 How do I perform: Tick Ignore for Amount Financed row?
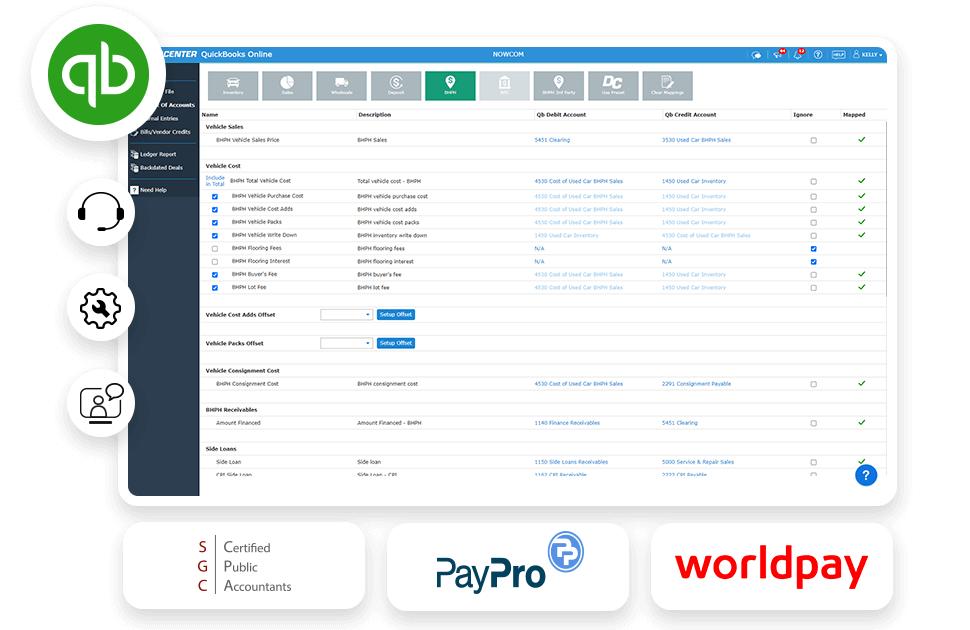coord(813,423)
